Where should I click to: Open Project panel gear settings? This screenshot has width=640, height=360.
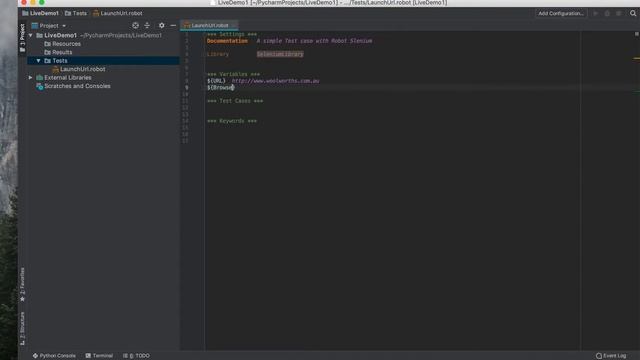pos(162,25)
